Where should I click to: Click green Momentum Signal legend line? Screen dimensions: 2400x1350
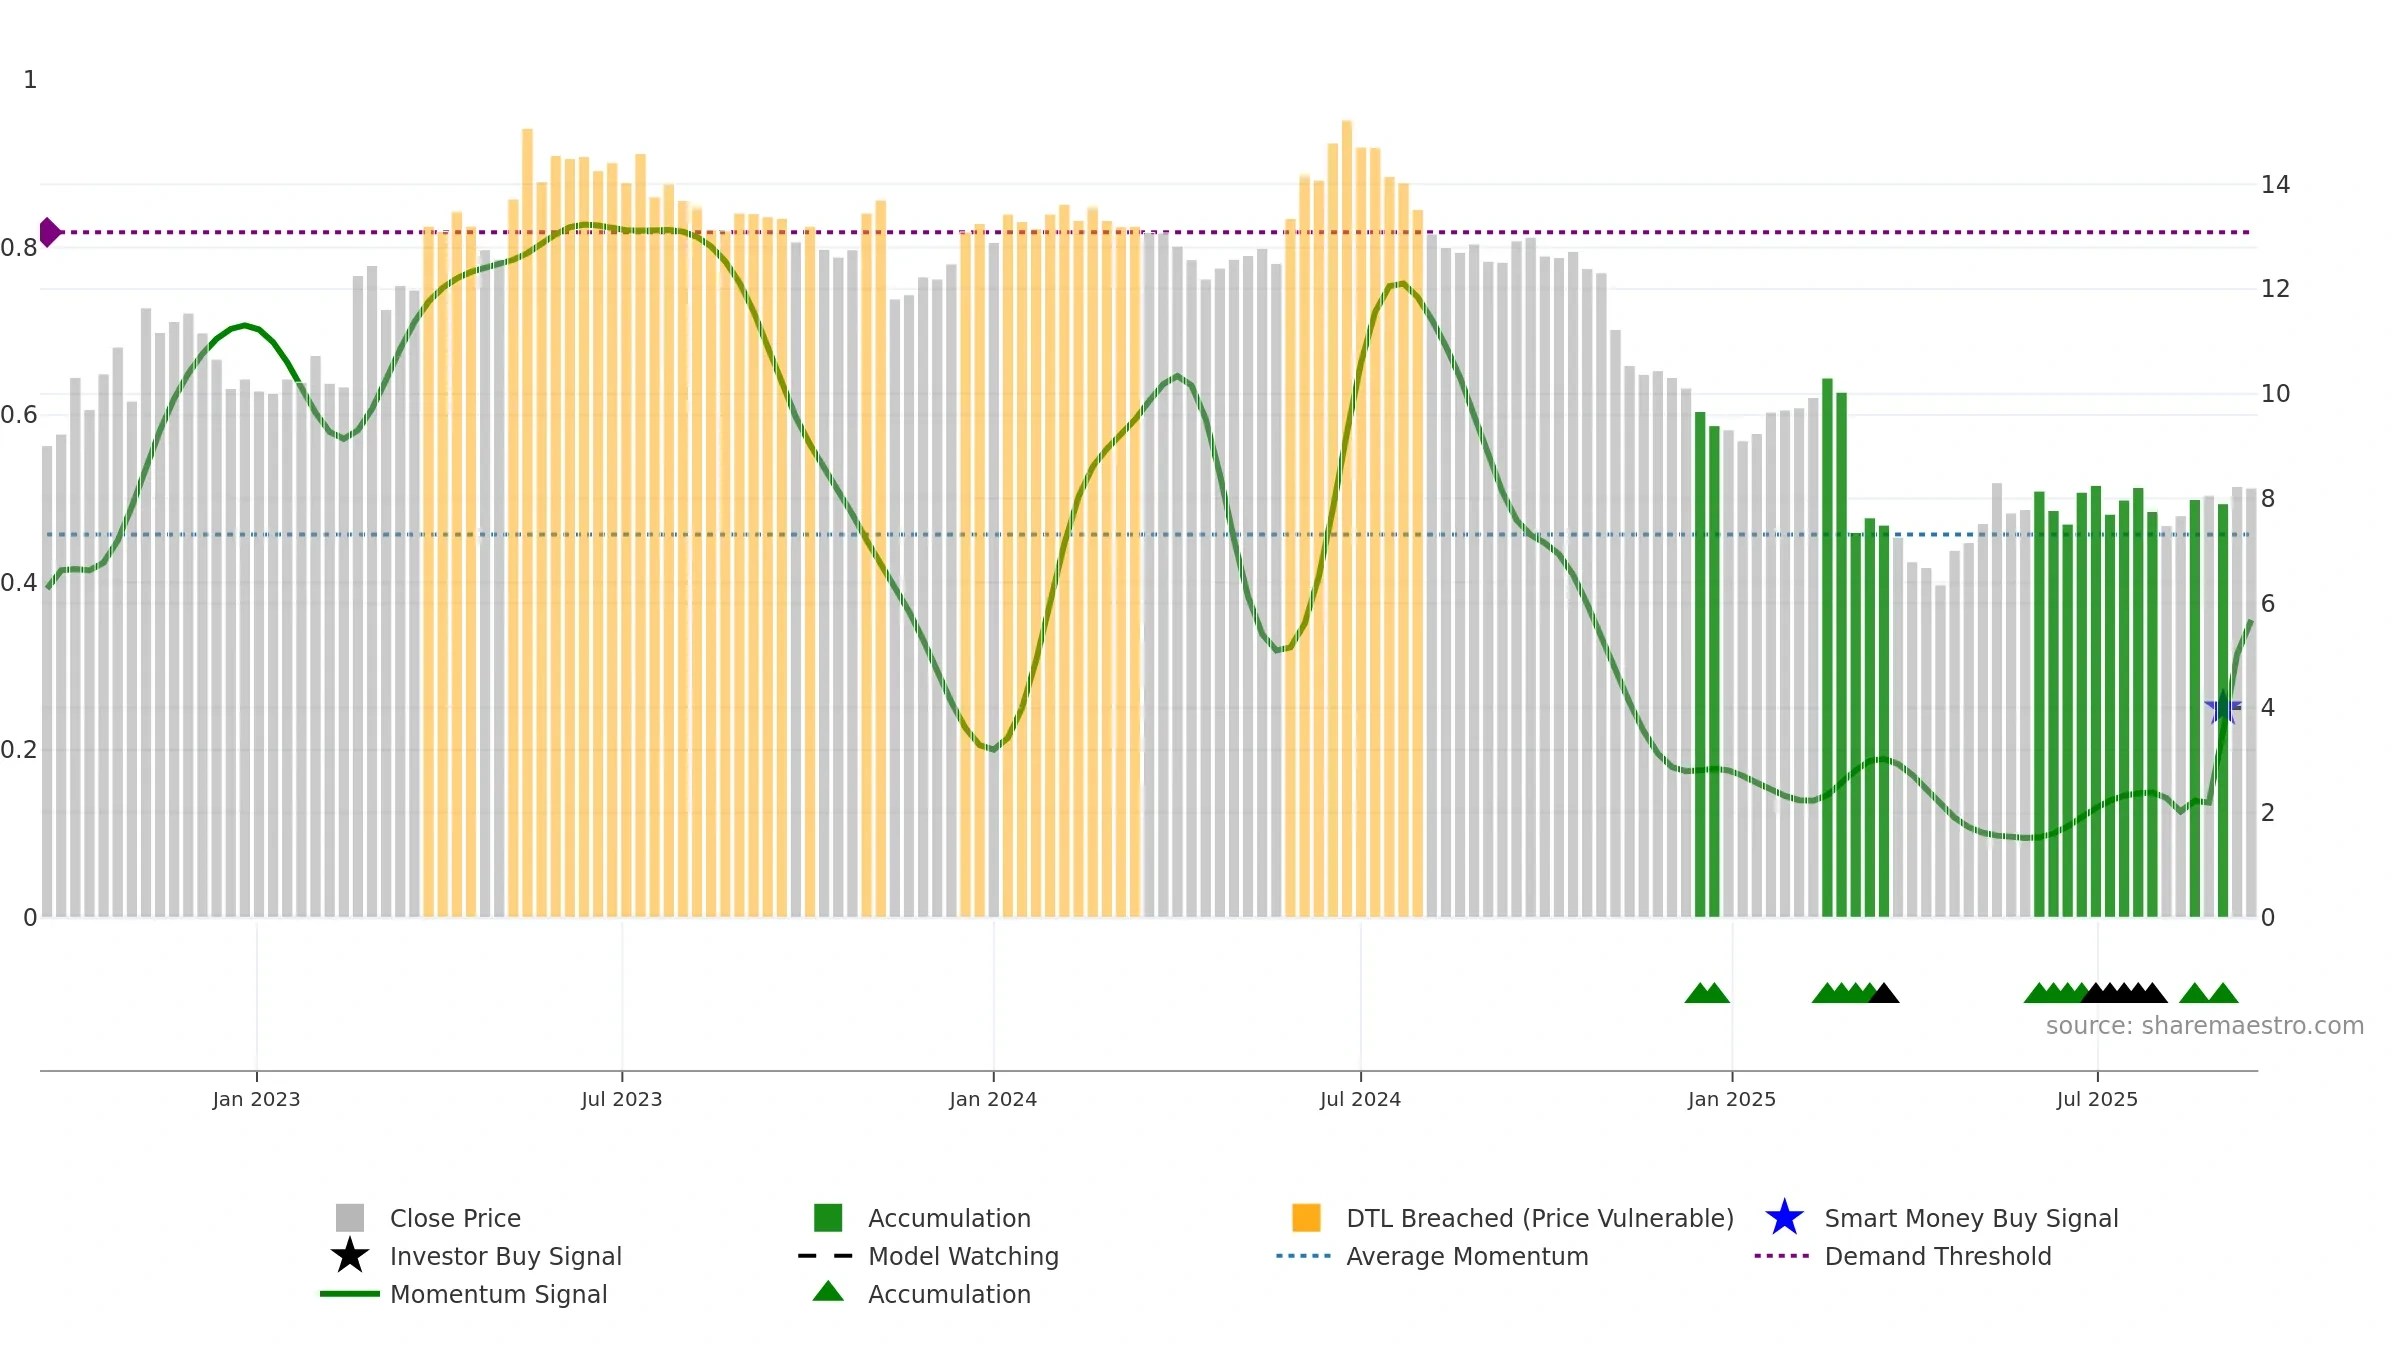click(350, 1294)
